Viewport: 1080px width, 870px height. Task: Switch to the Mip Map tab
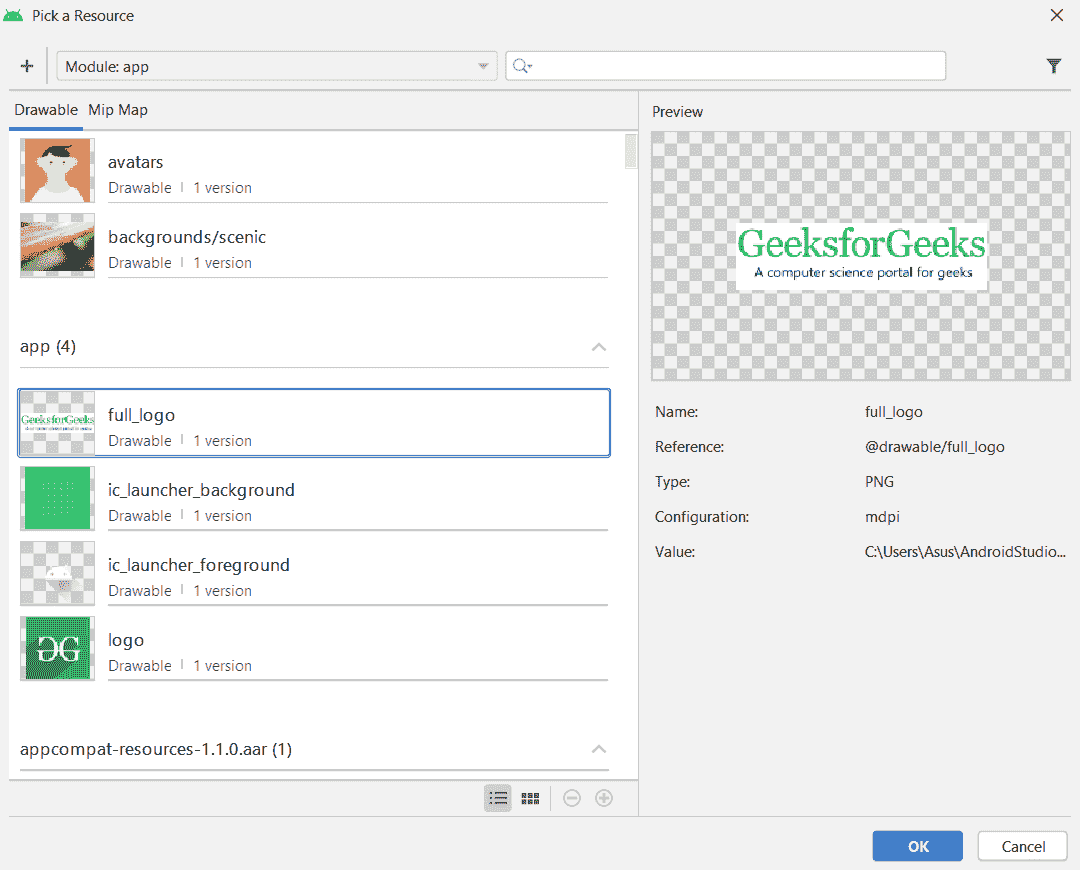point(117,110)
